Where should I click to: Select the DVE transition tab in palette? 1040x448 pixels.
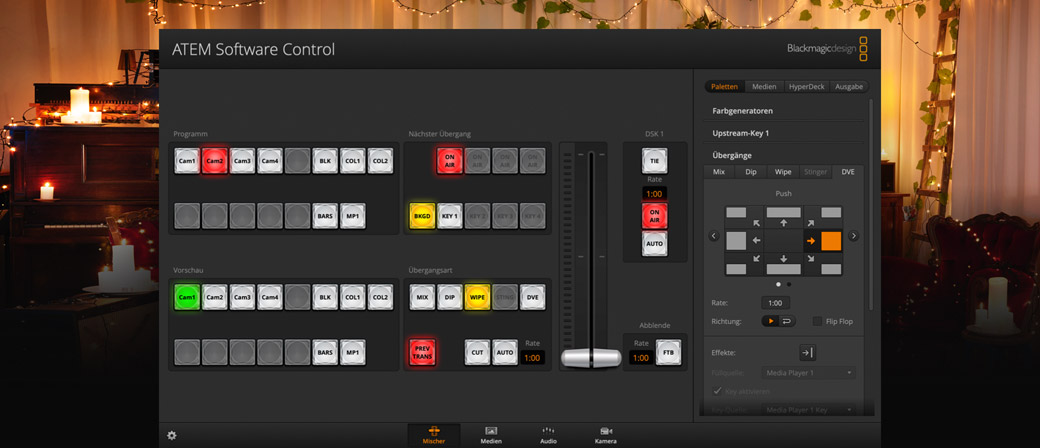point(848,172)
